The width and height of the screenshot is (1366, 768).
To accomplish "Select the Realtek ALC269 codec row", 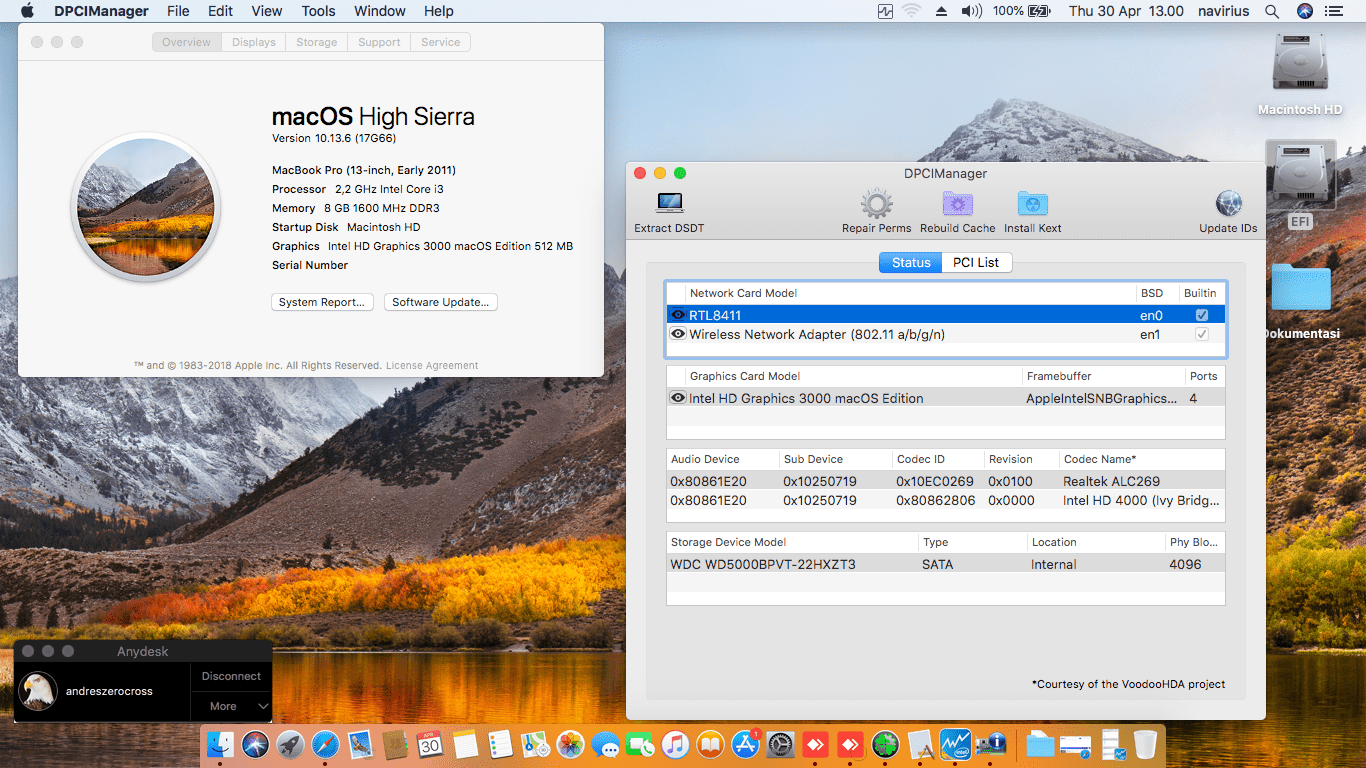I will [x=946, y=481].
